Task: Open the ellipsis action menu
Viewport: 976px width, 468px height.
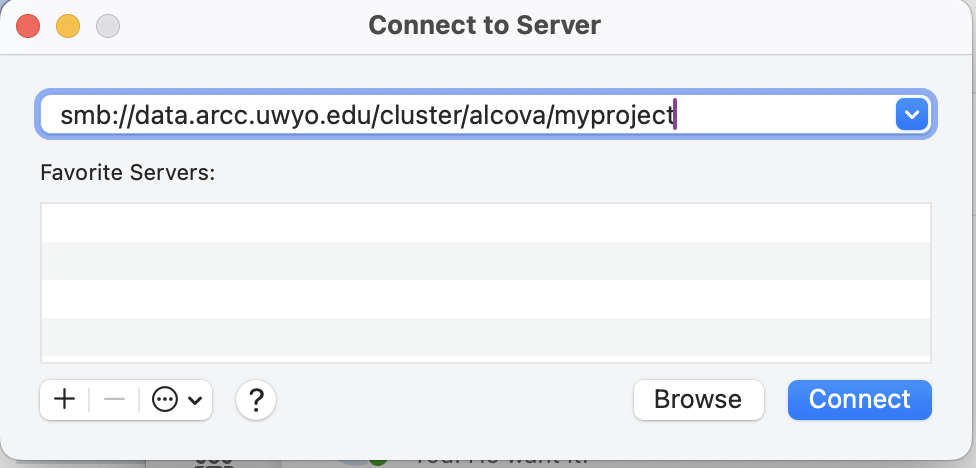Action: coord(165,400)
